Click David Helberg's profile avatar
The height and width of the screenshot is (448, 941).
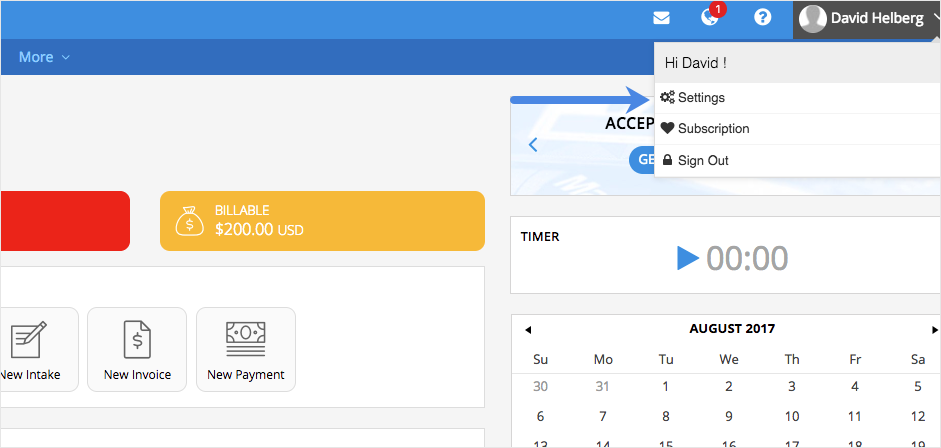[x=813, y=19]
